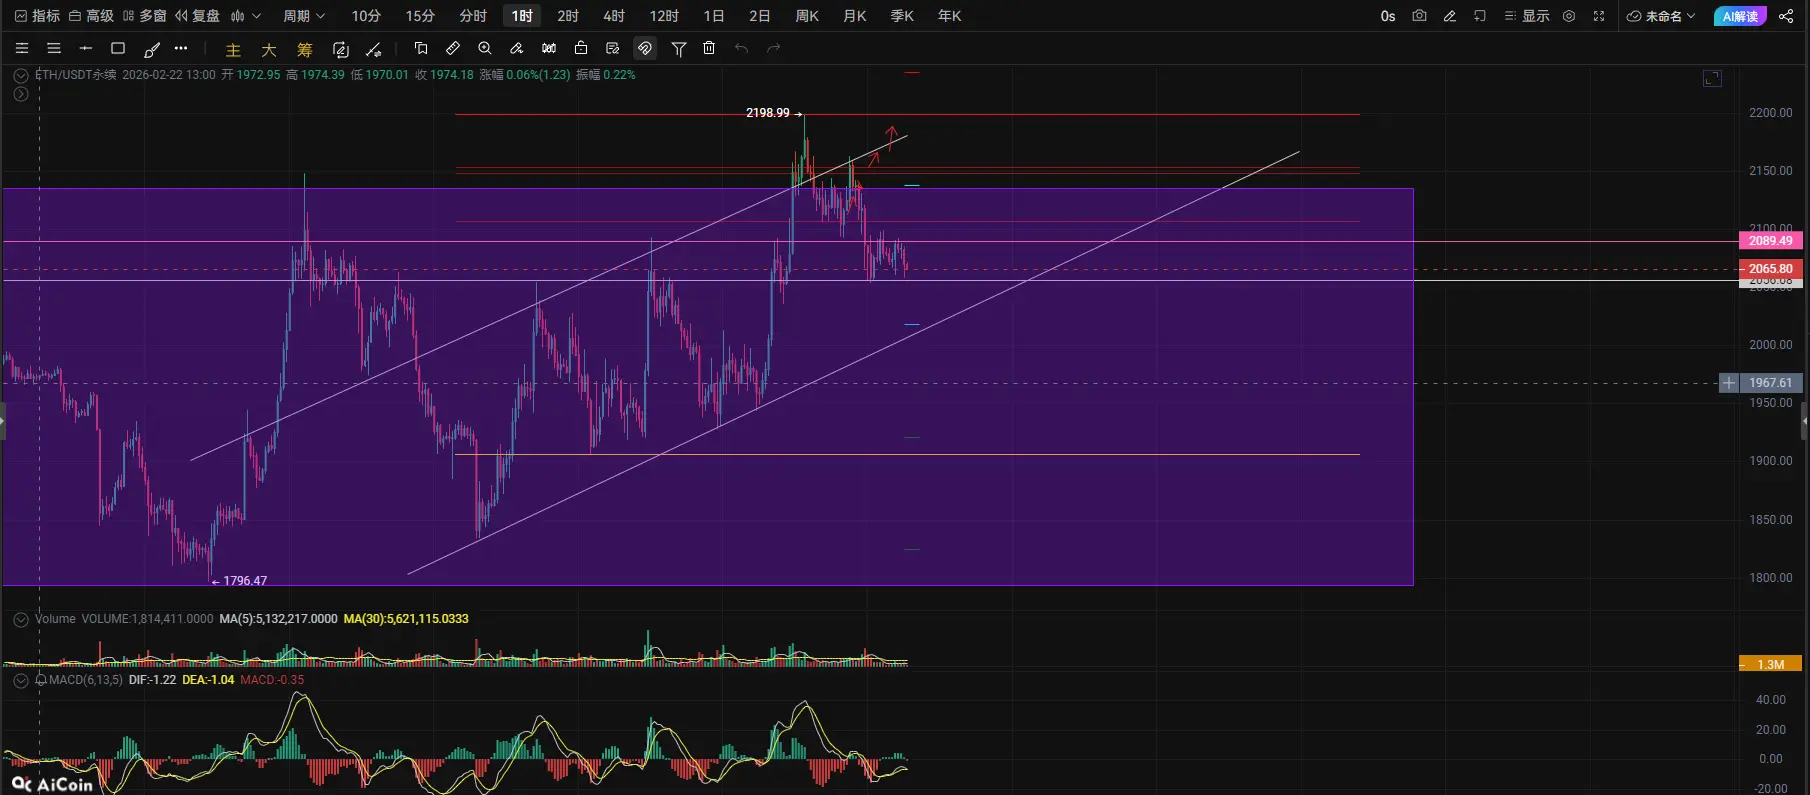Start 复盘 replay mode
Viewport: 1810px width, 795px height.
pyautogui.click(x=197, y=16)
